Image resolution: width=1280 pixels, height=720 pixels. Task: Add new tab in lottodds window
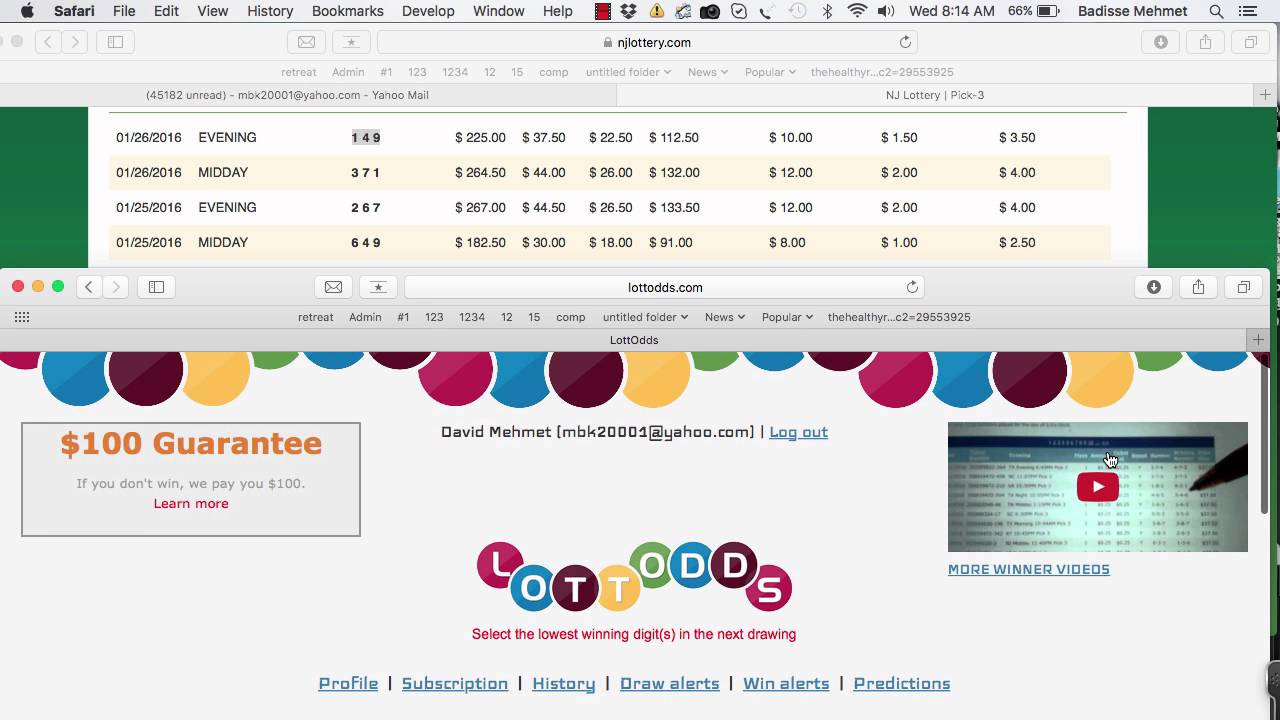click(1258, 340)
